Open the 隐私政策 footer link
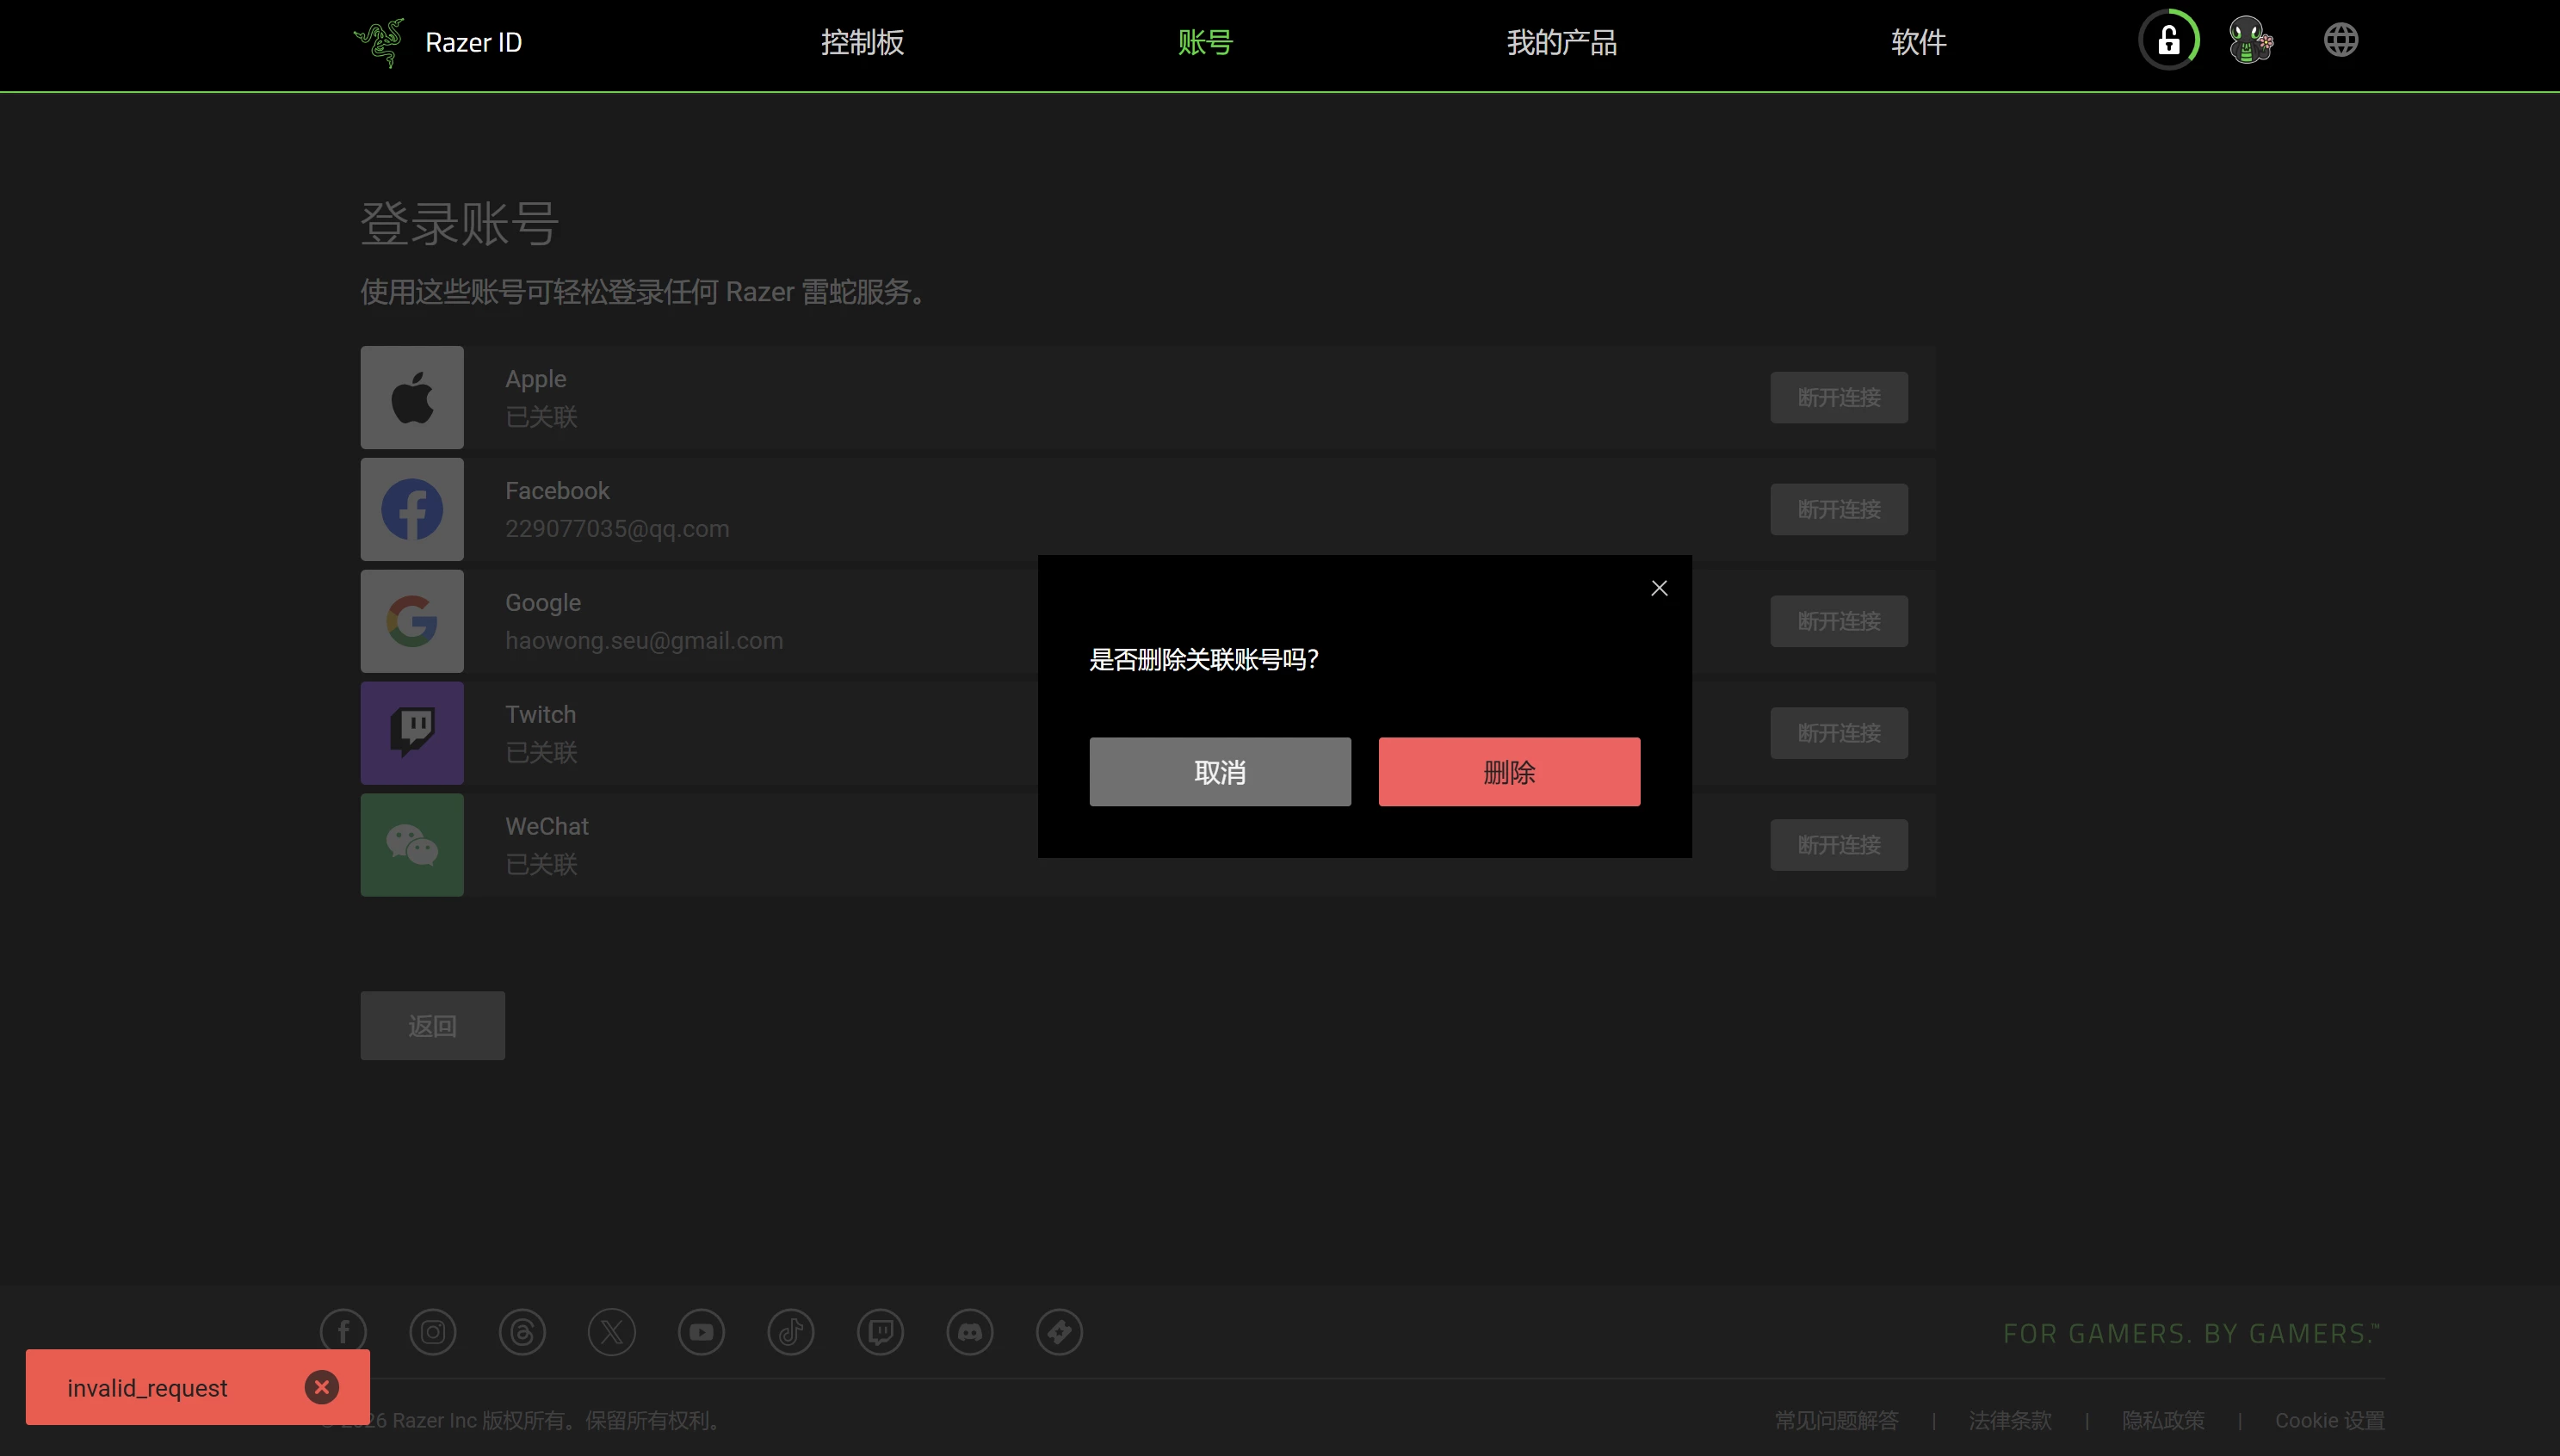The height and width of the screenshot is (1456, 2560). (x=2162, y=1420)
